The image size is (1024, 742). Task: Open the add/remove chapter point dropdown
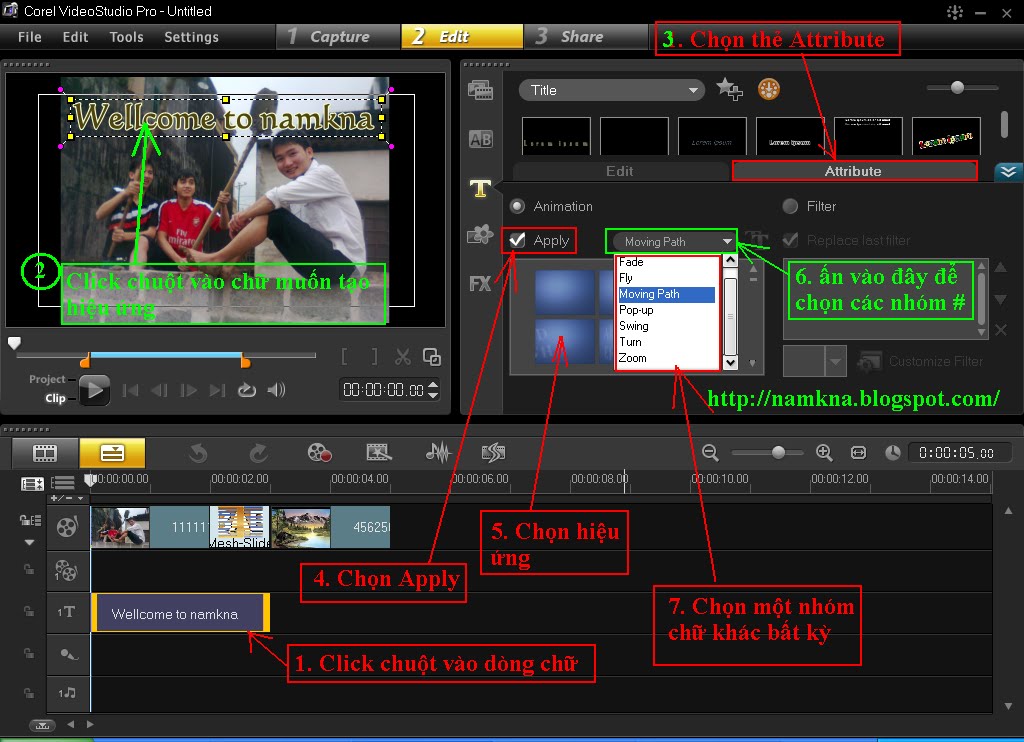click(x=67, y=498)
